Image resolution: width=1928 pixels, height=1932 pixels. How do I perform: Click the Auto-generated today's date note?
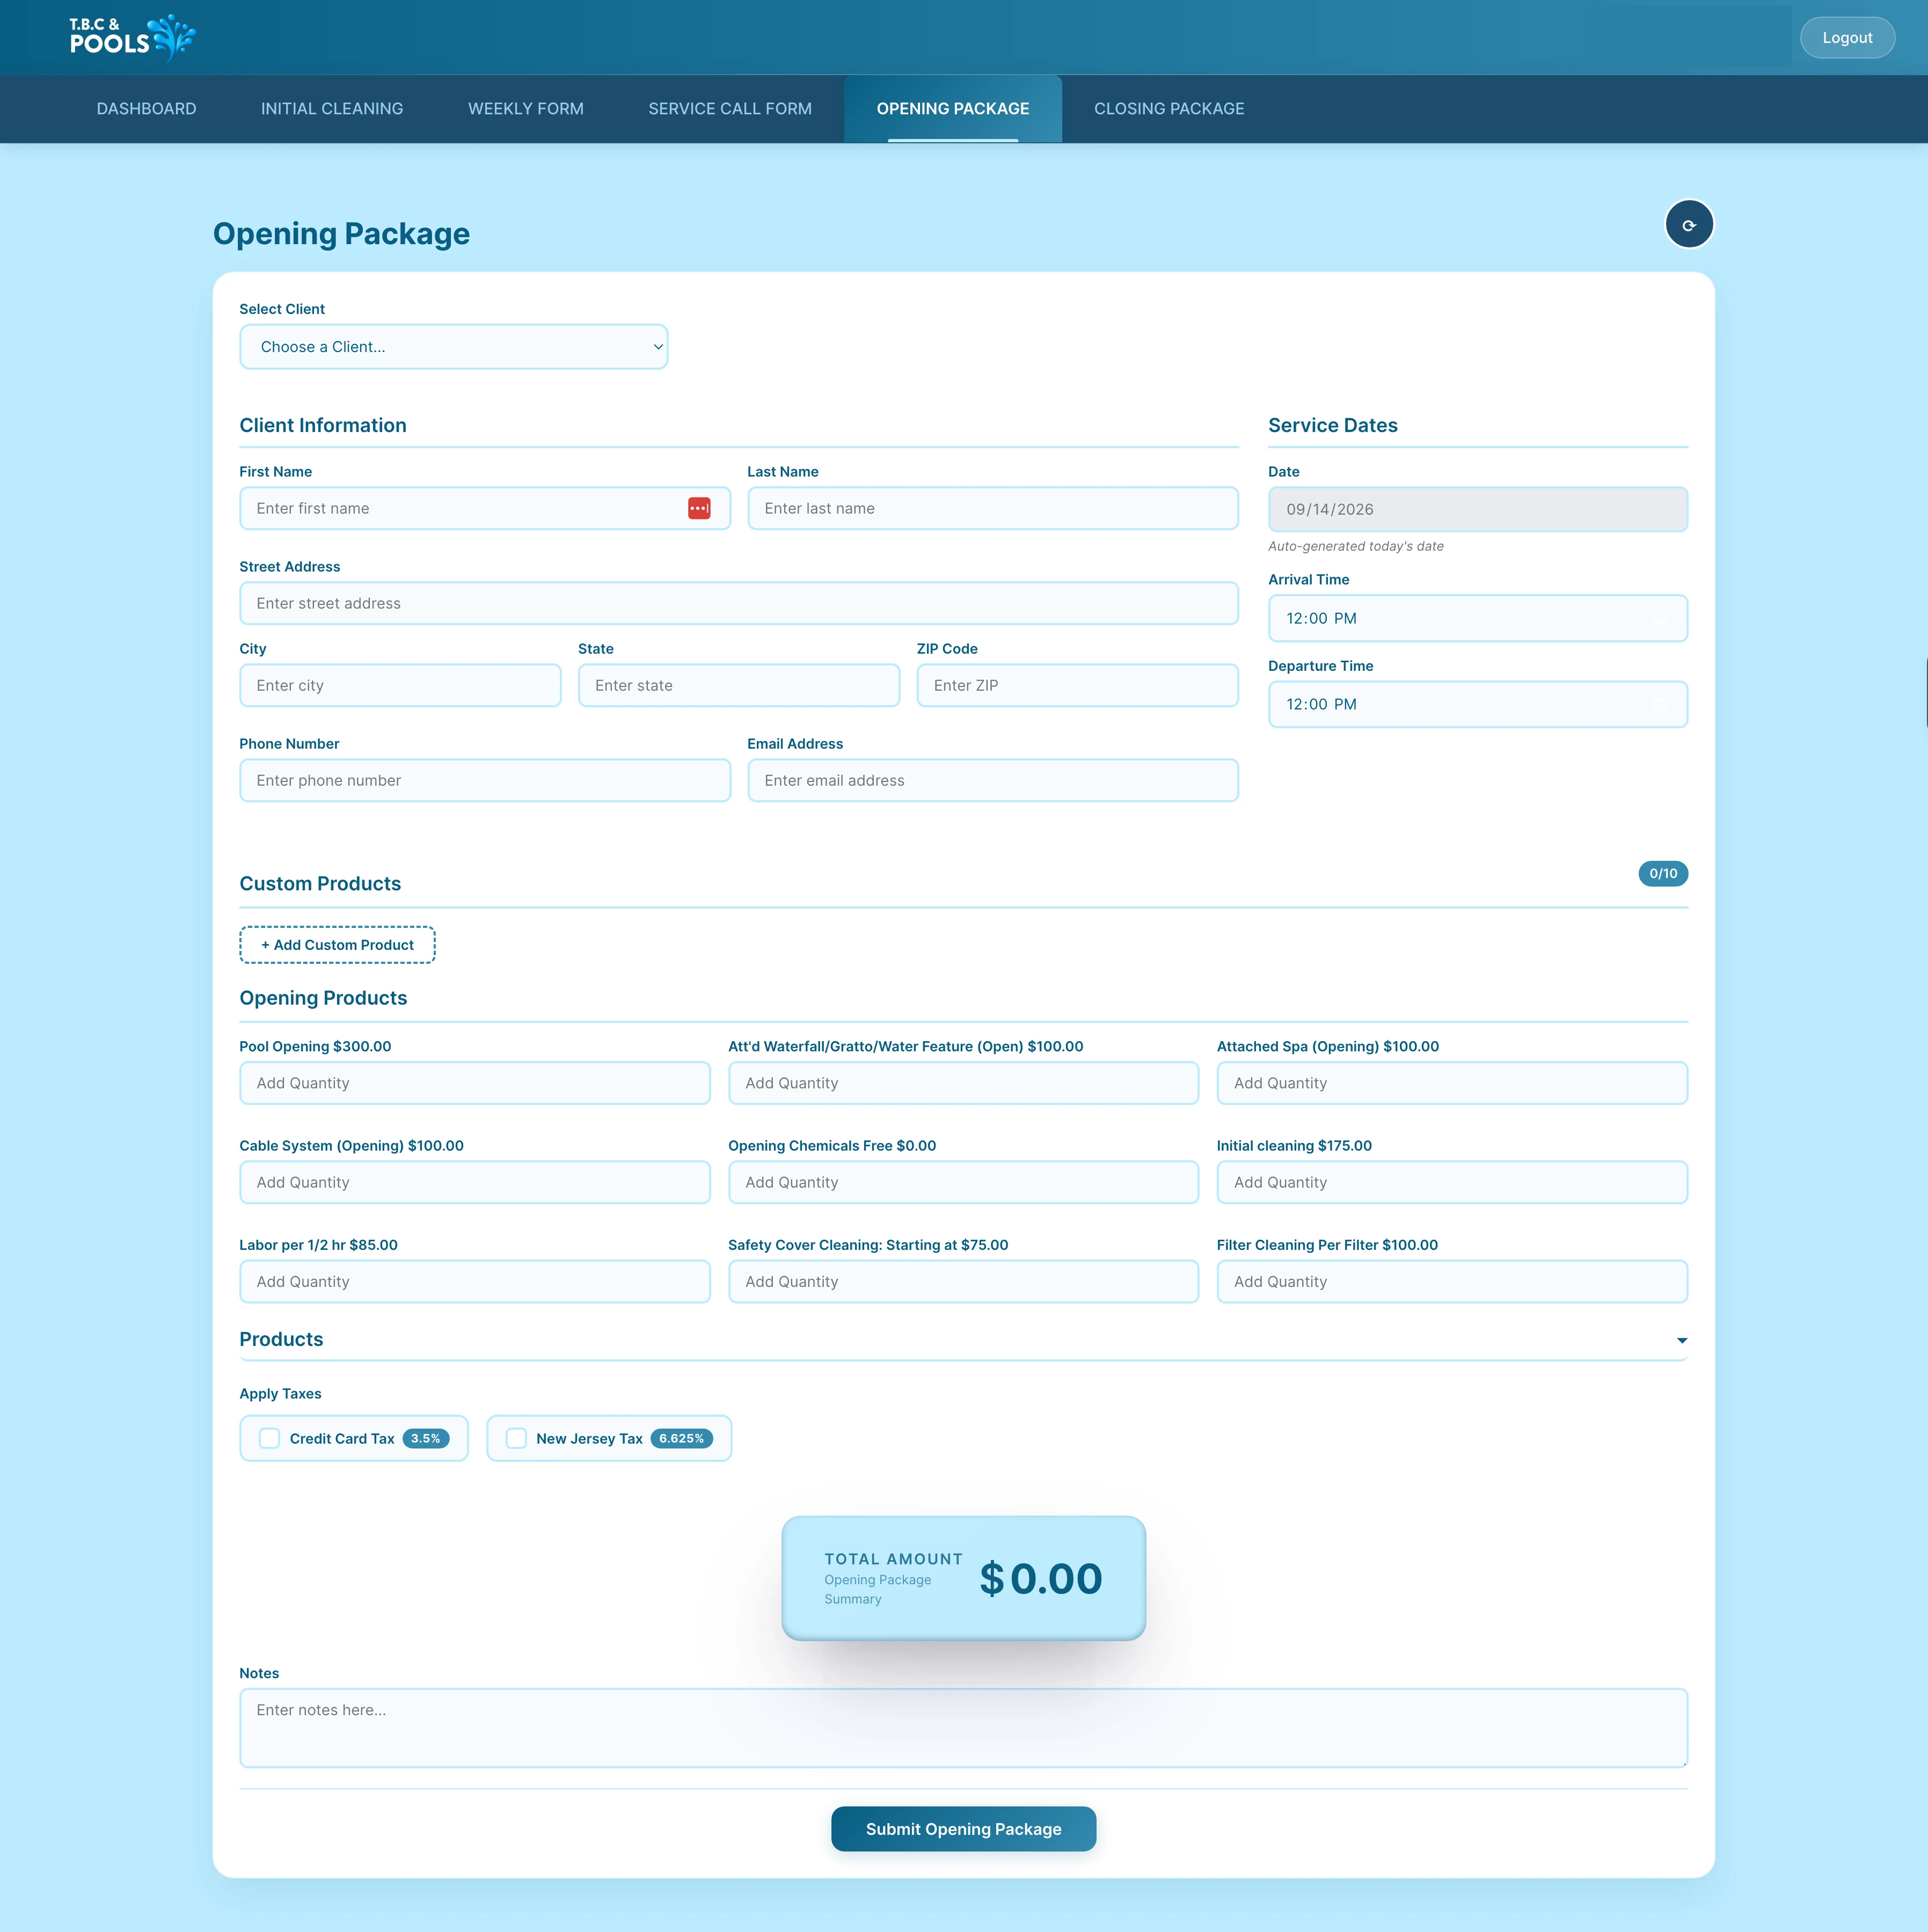pyautogui.click(x=1355, y=546)
